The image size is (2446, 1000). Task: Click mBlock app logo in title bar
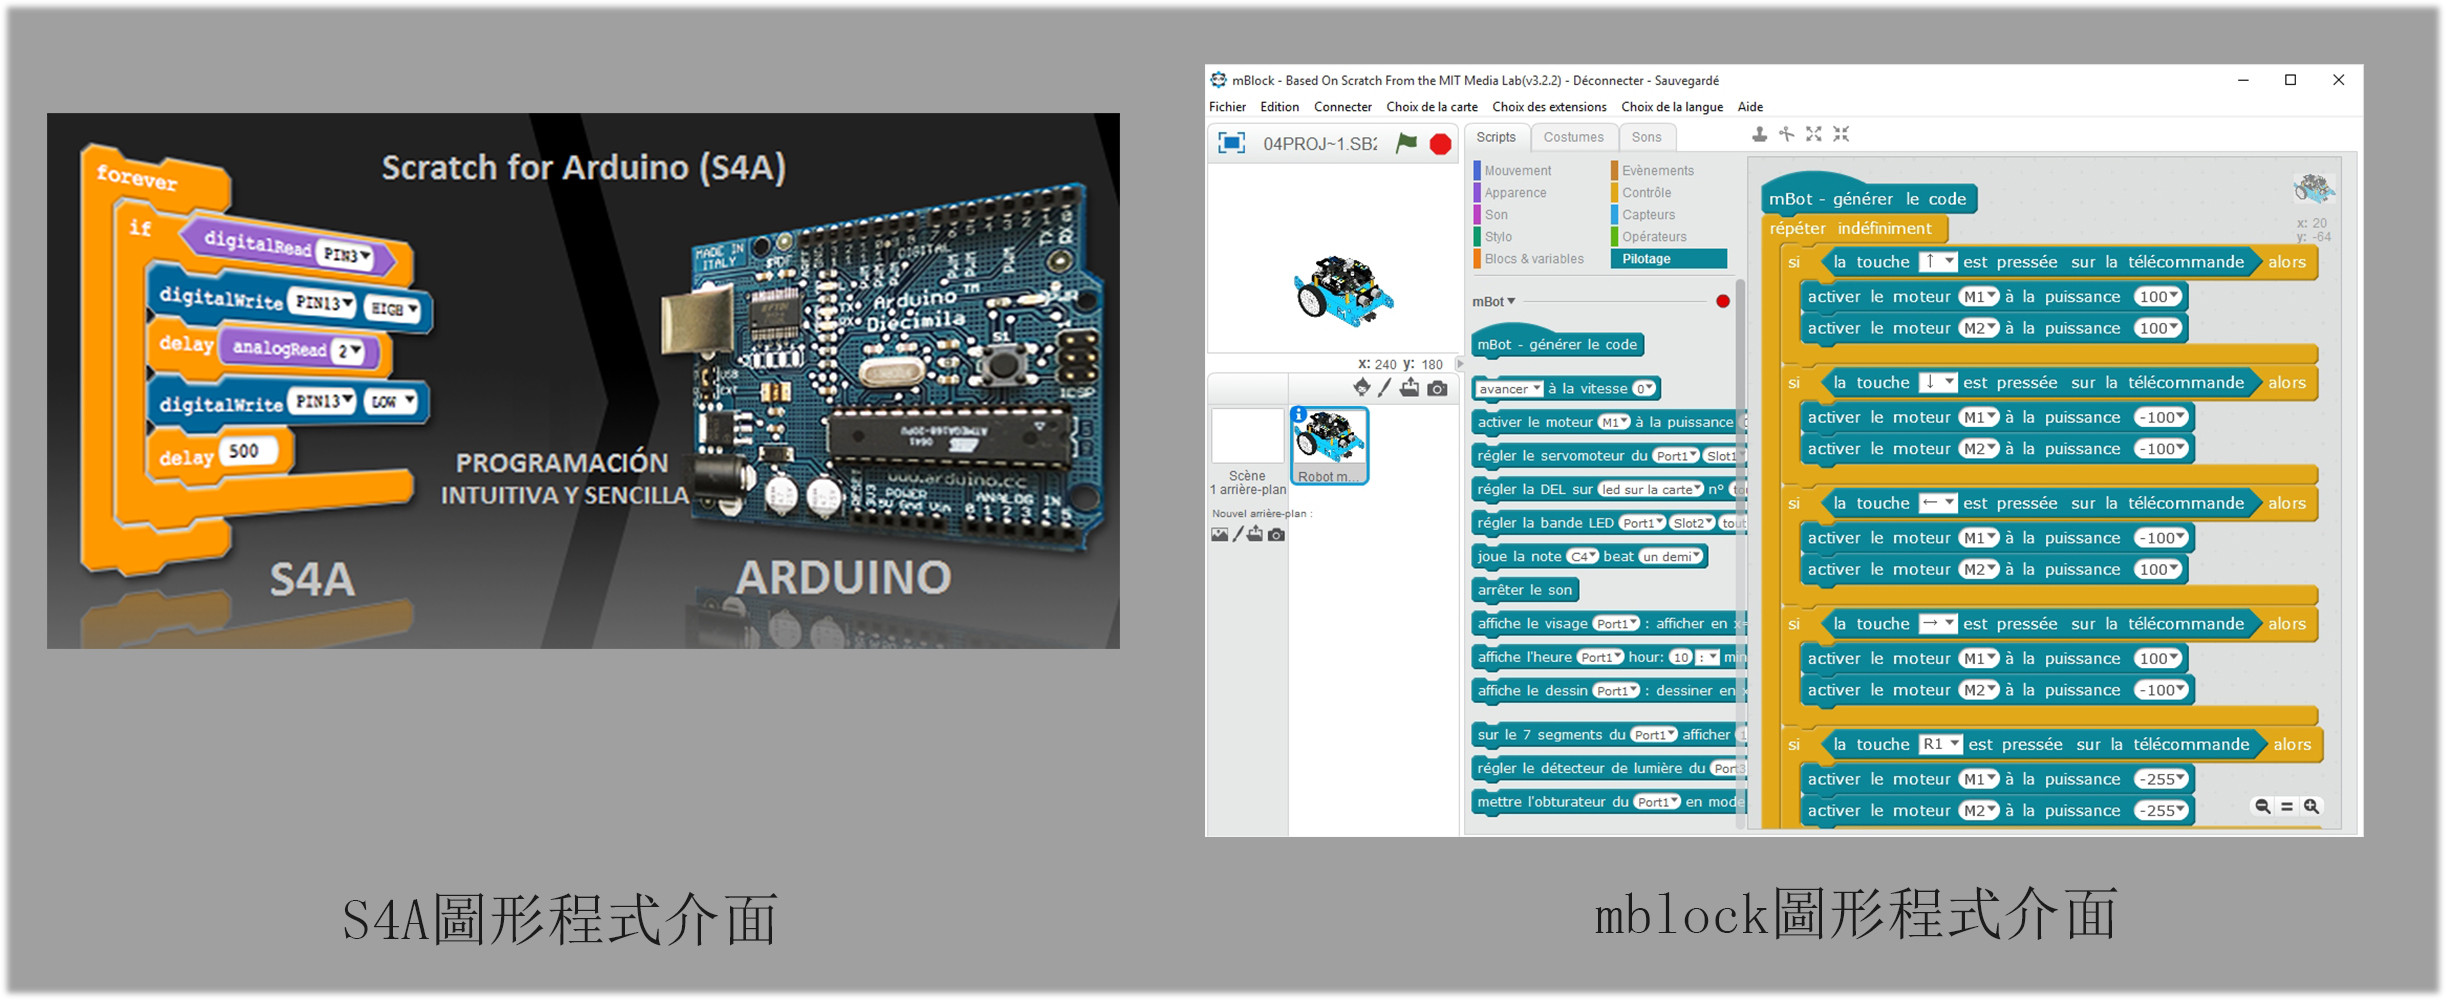1218,80
